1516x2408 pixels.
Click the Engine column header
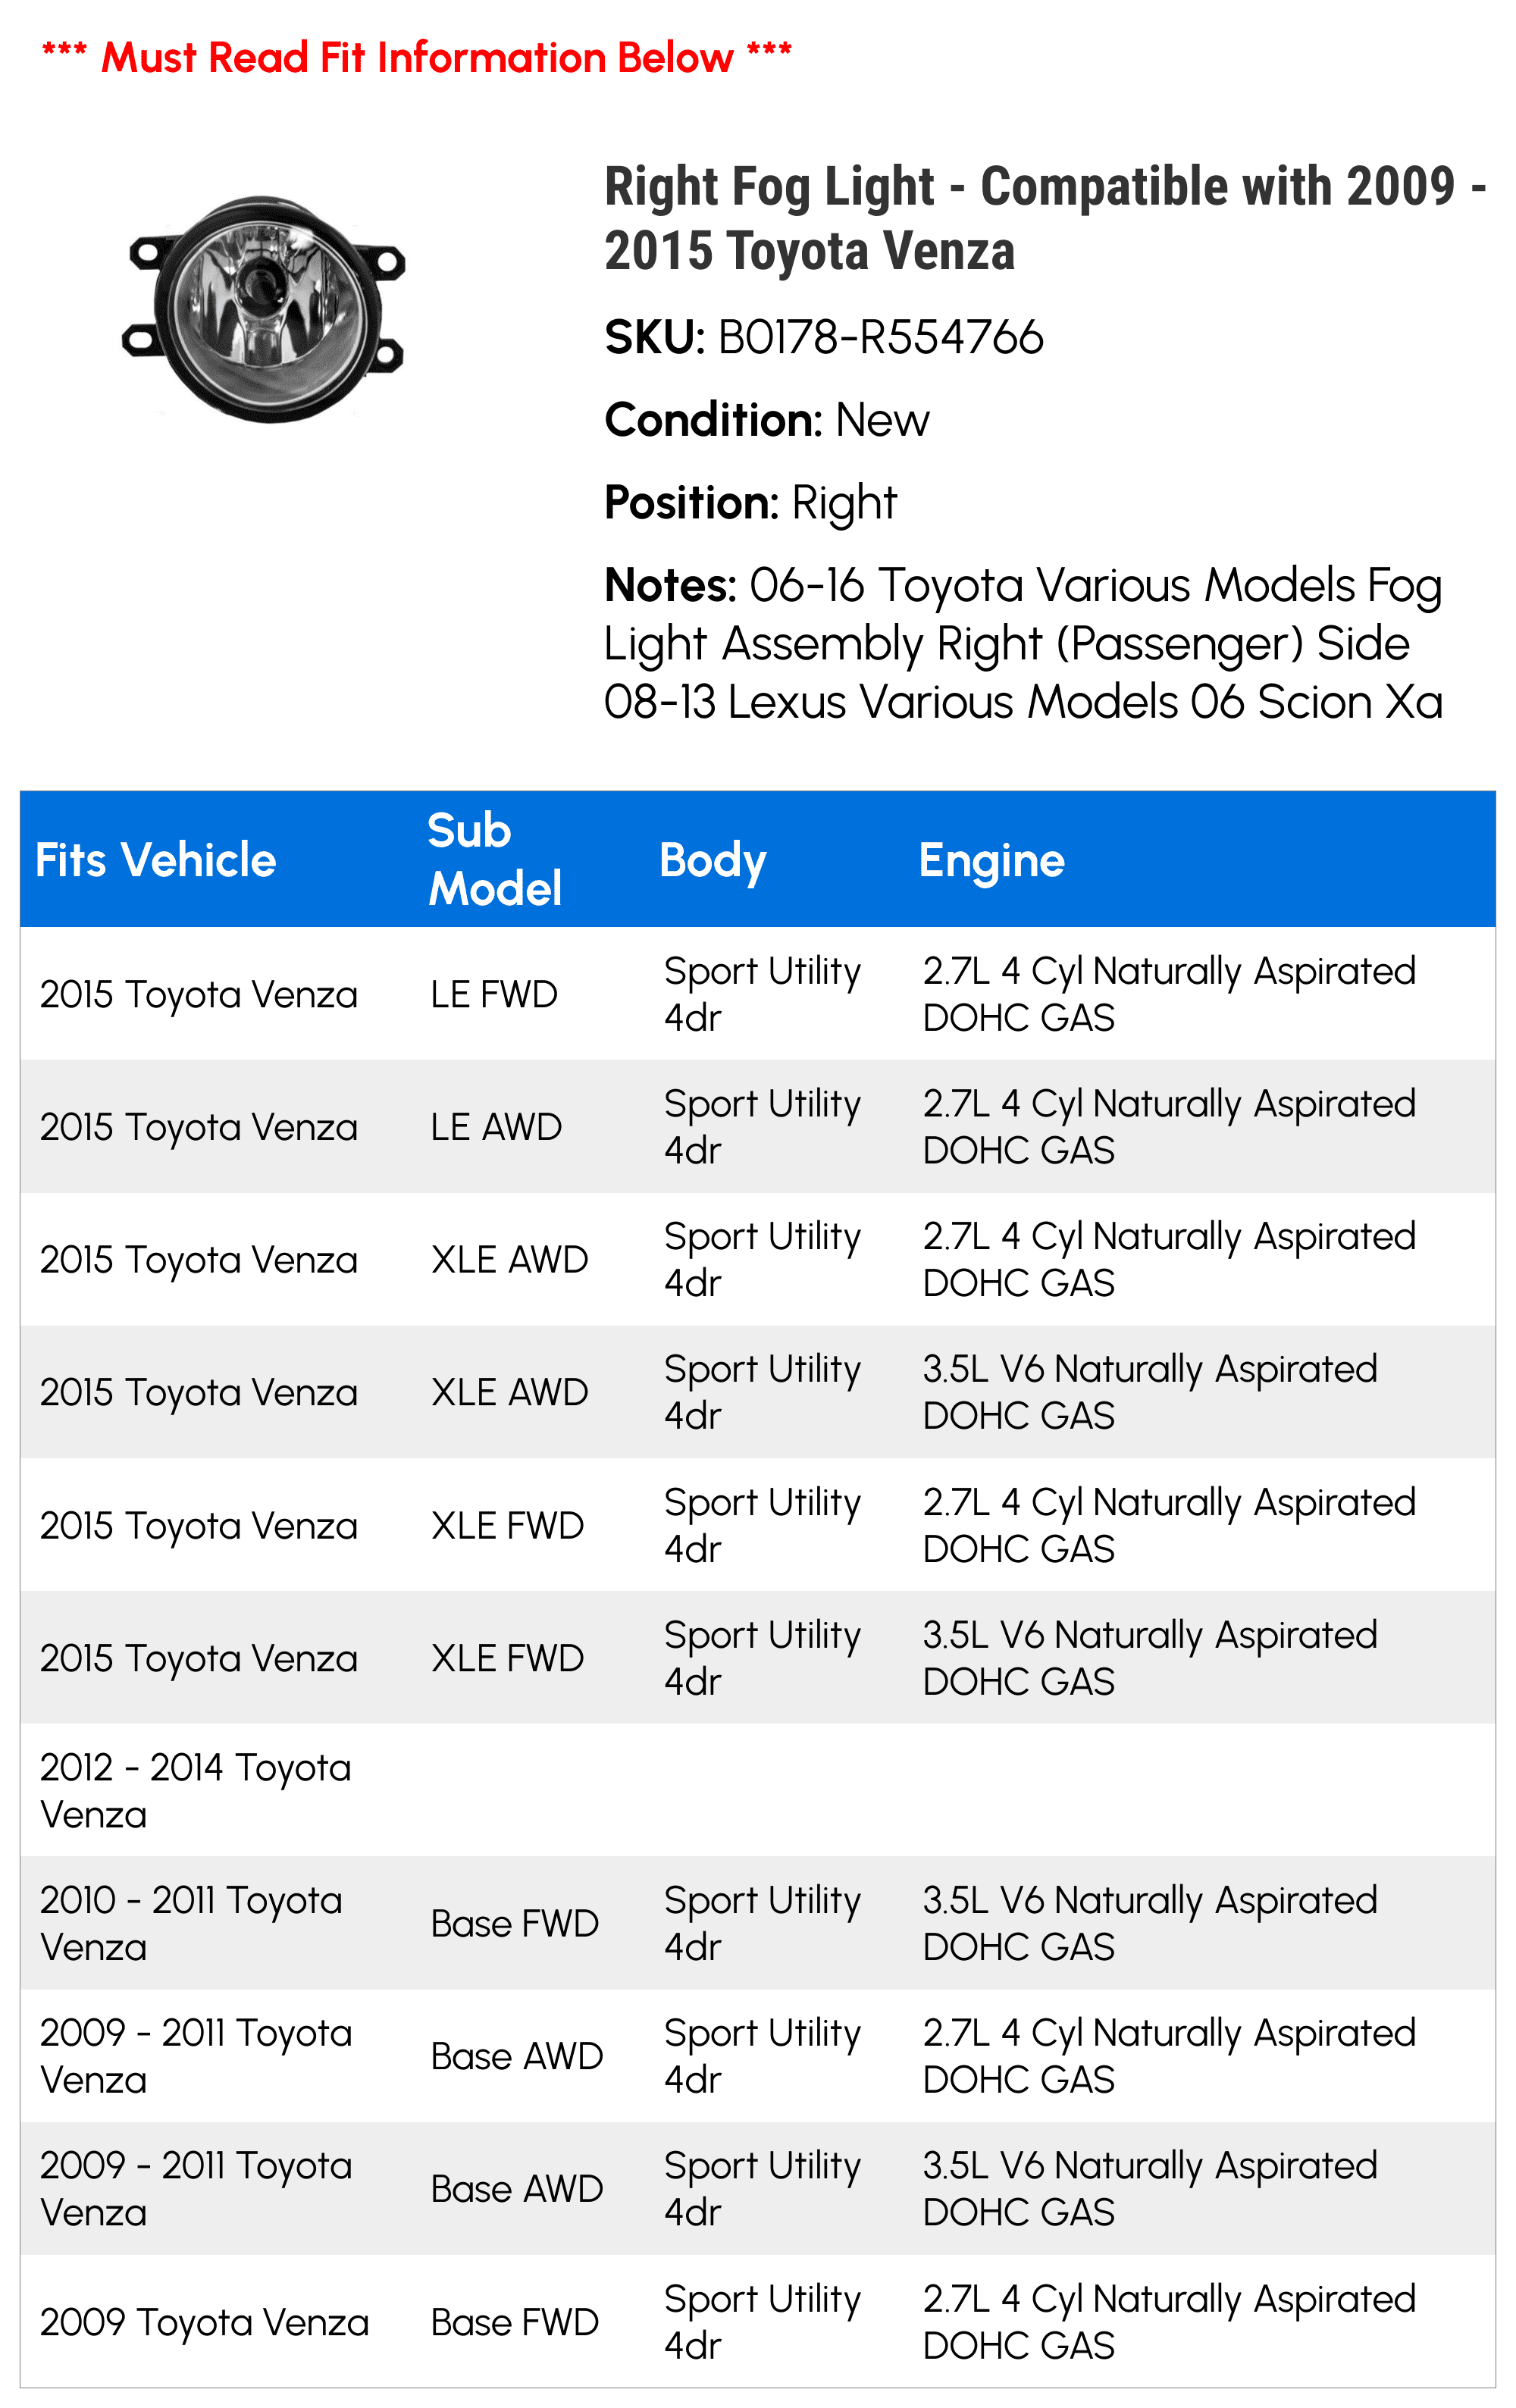tap(991, 861)
